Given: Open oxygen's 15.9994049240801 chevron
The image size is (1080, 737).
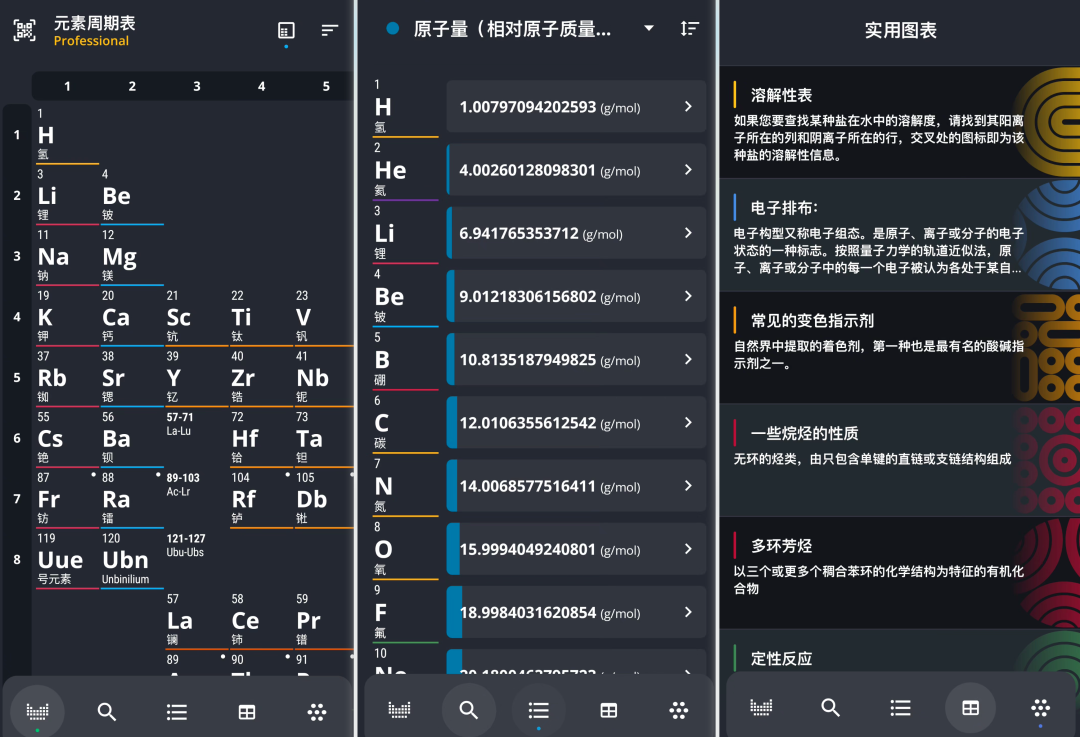Looking at the screenshot, I should (688, 549).
